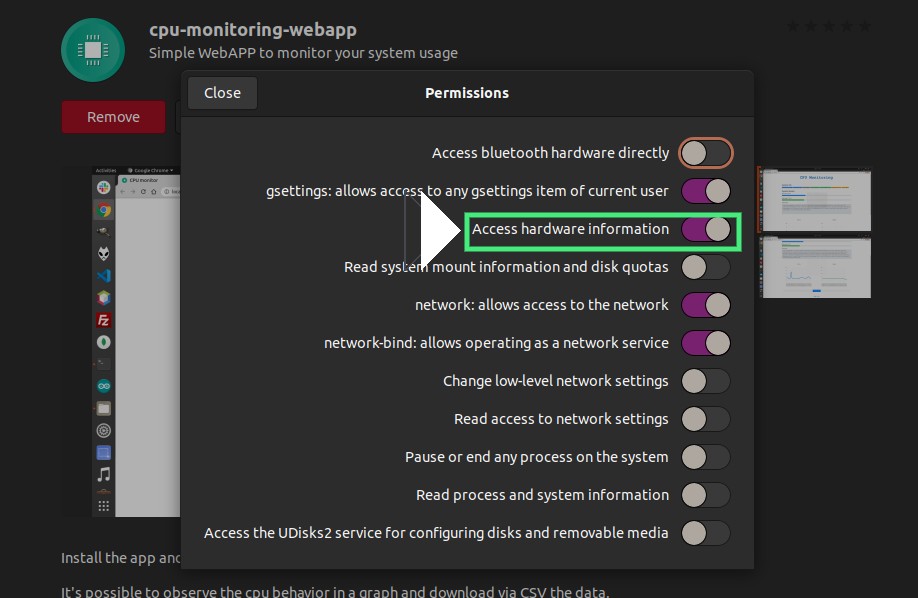
Task: Click the "Read access to network settings" label
Action: [x=561, y=419]
